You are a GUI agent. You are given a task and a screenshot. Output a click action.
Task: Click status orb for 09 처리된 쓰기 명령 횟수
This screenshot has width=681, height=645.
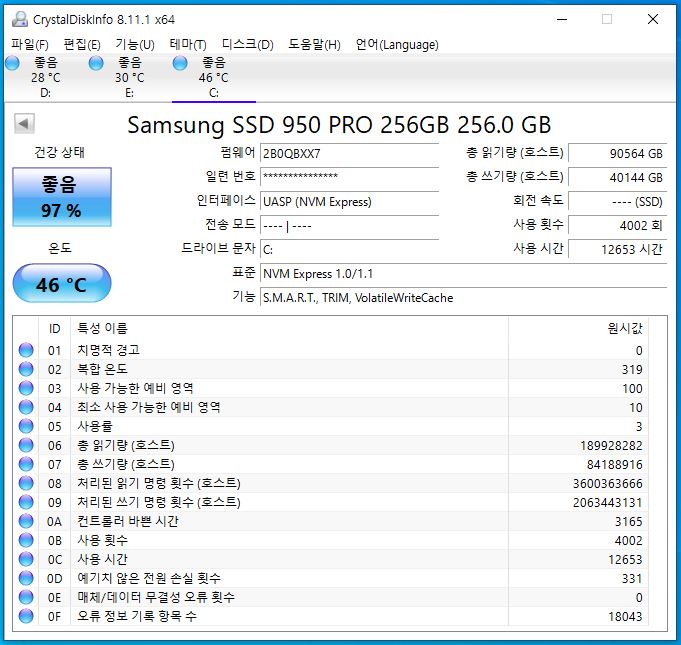point(26,503)
